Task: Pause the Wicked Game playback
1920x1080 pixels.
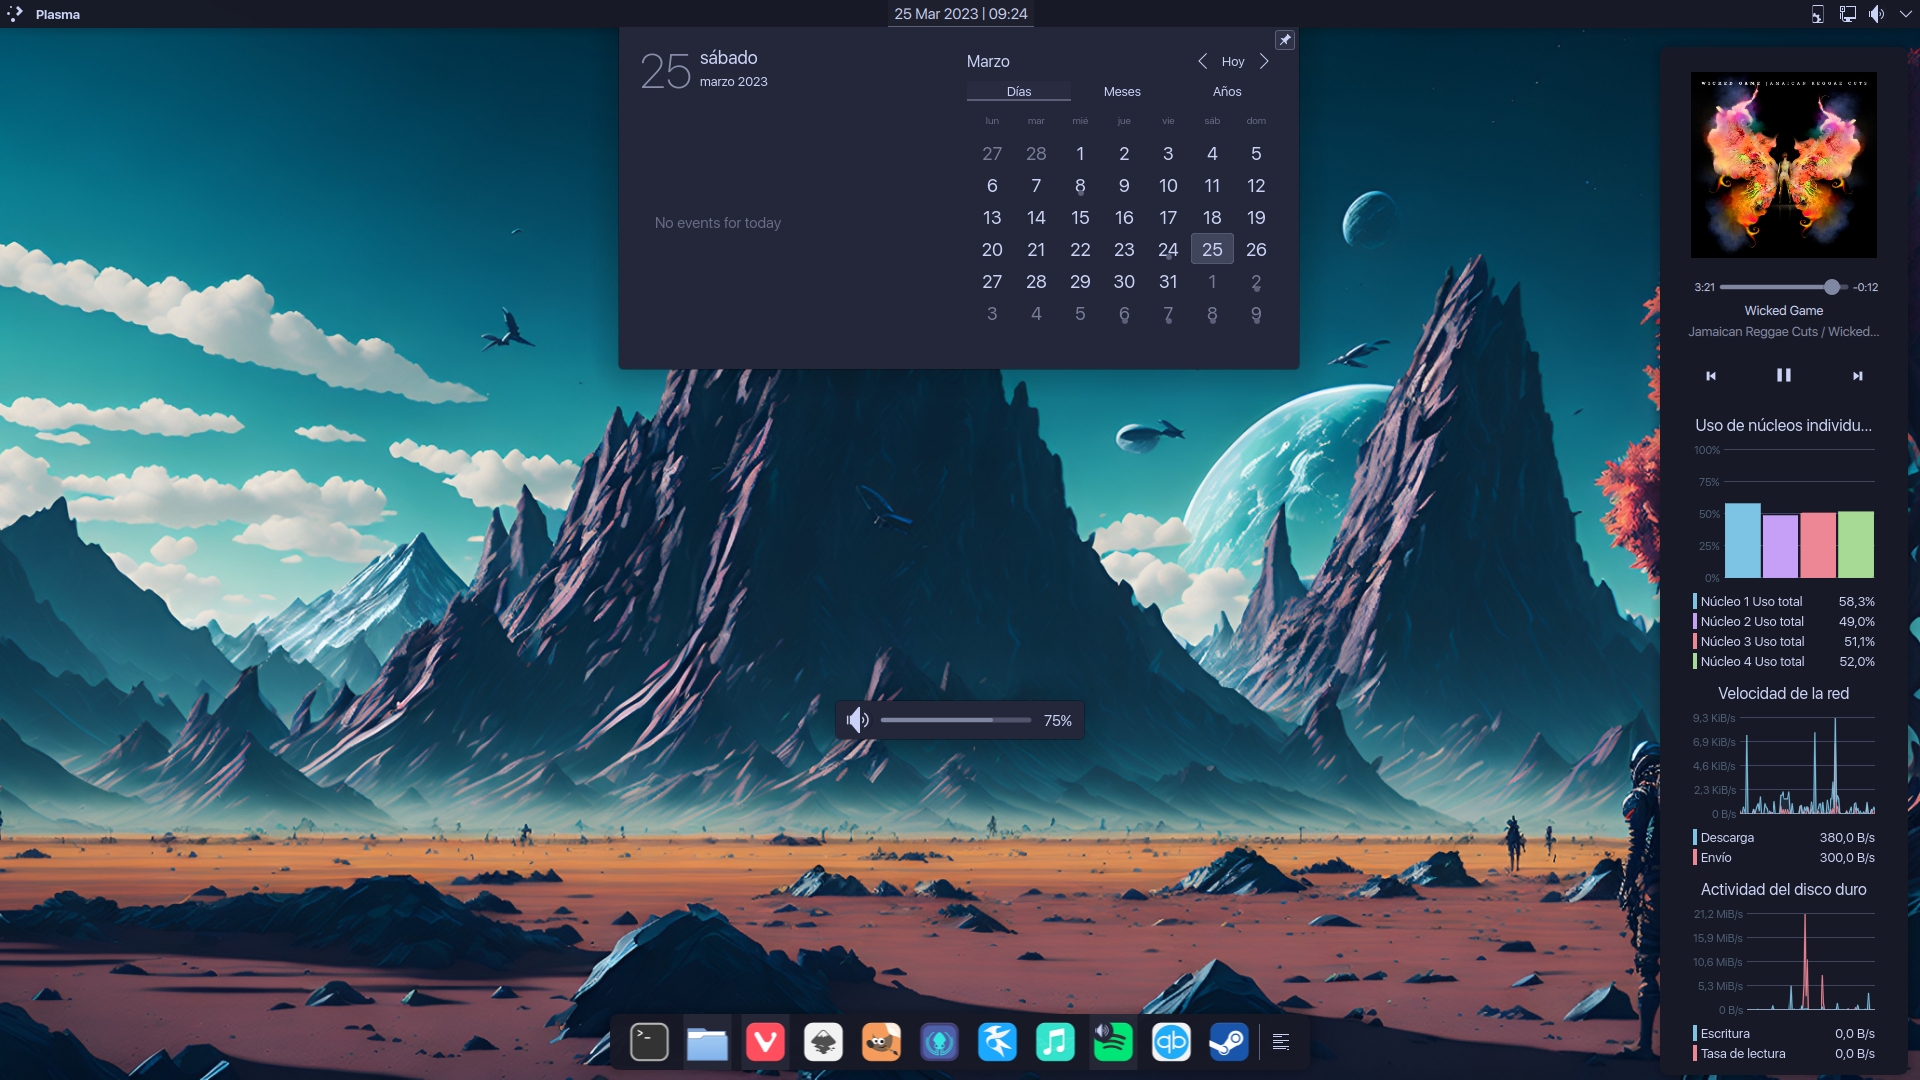Action: tap(1784, 375)
